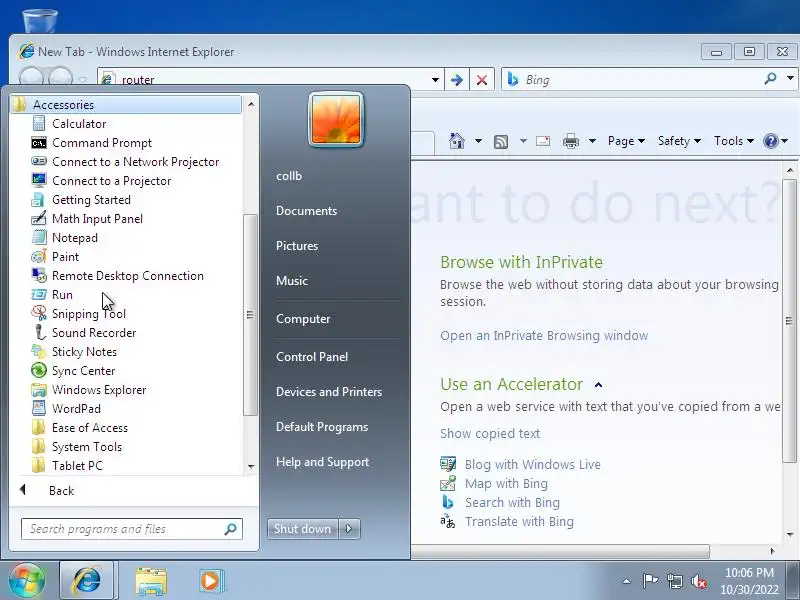
Task: Click the IE Help question icon
Action: (770, 141)
